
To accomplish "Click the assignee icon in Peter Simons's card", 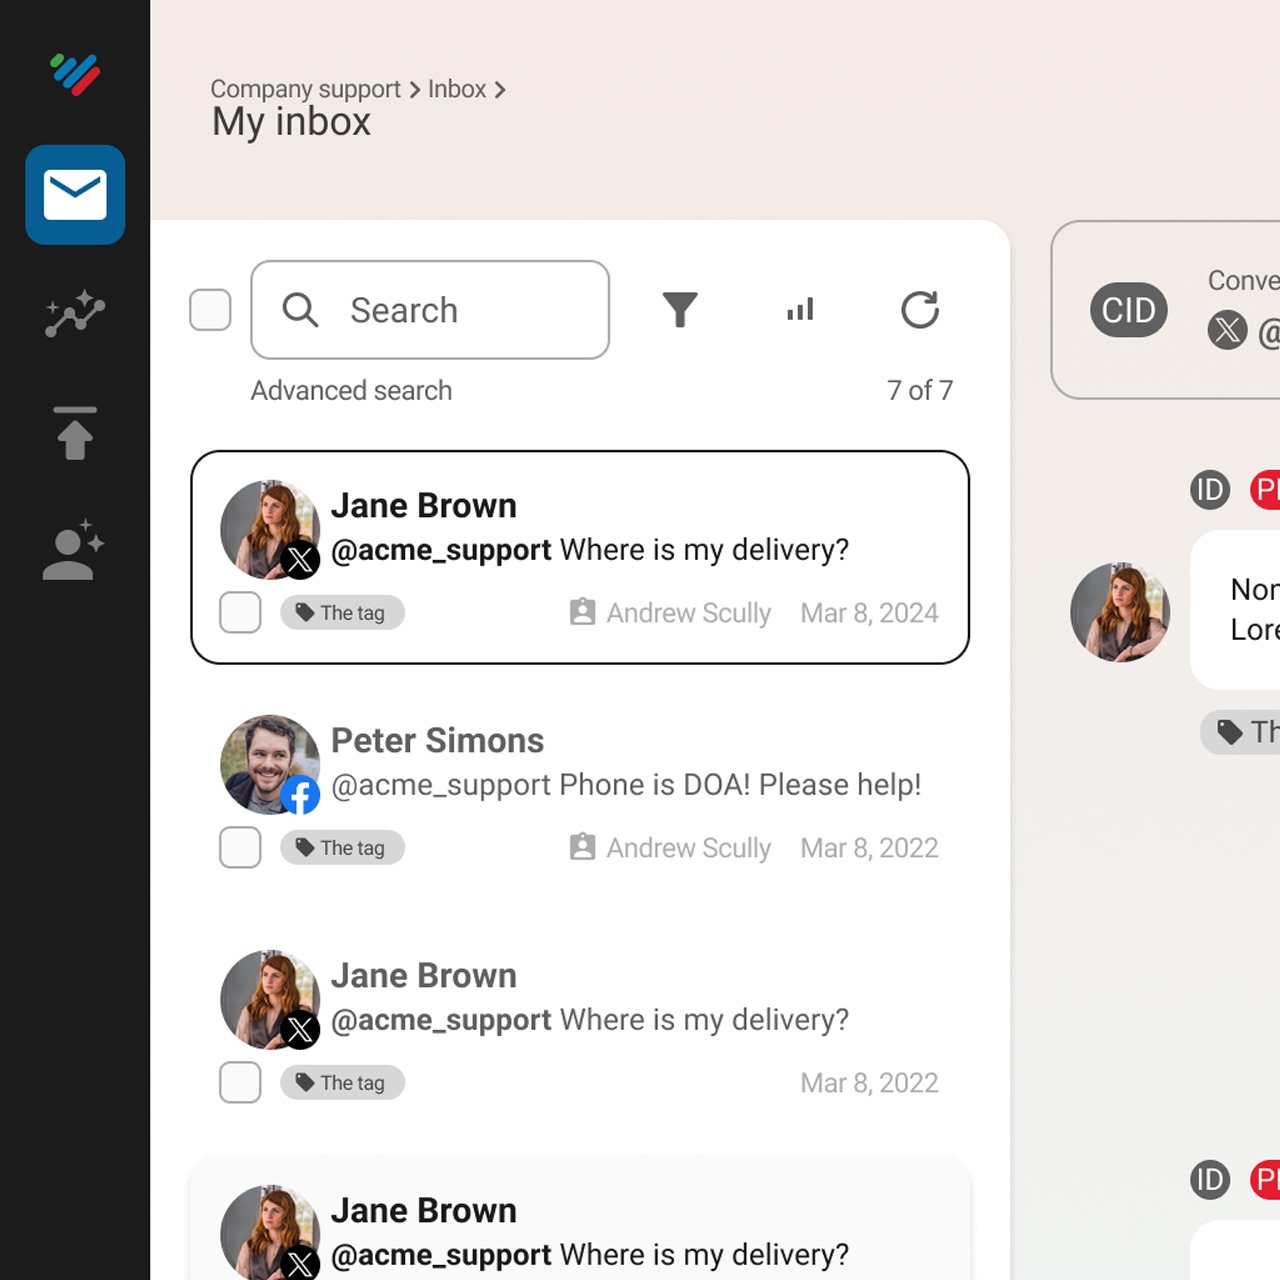I will coord(582,847).
